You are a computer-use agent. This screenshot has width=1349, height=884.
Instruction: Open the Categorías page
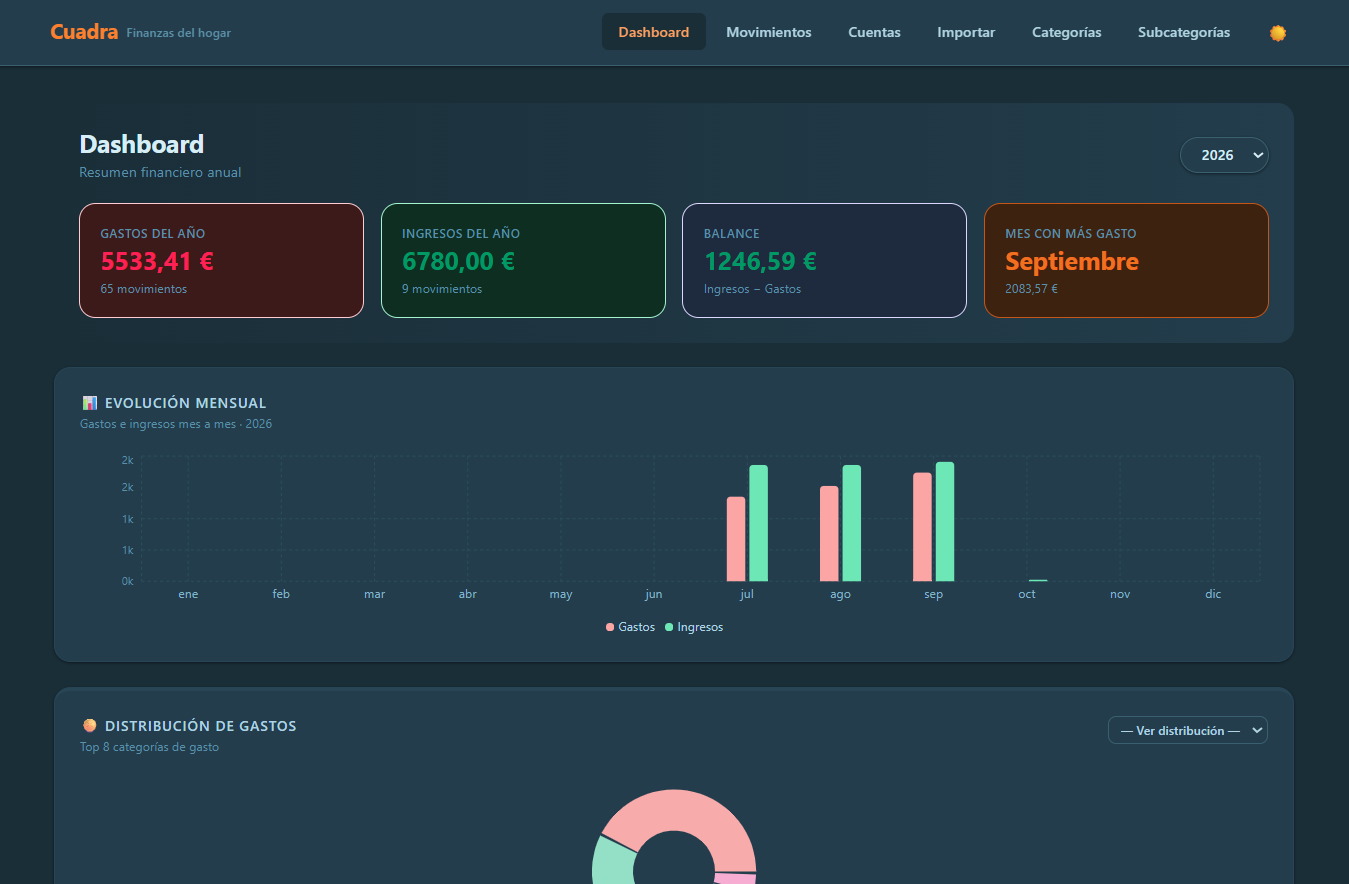point(1067,32)
